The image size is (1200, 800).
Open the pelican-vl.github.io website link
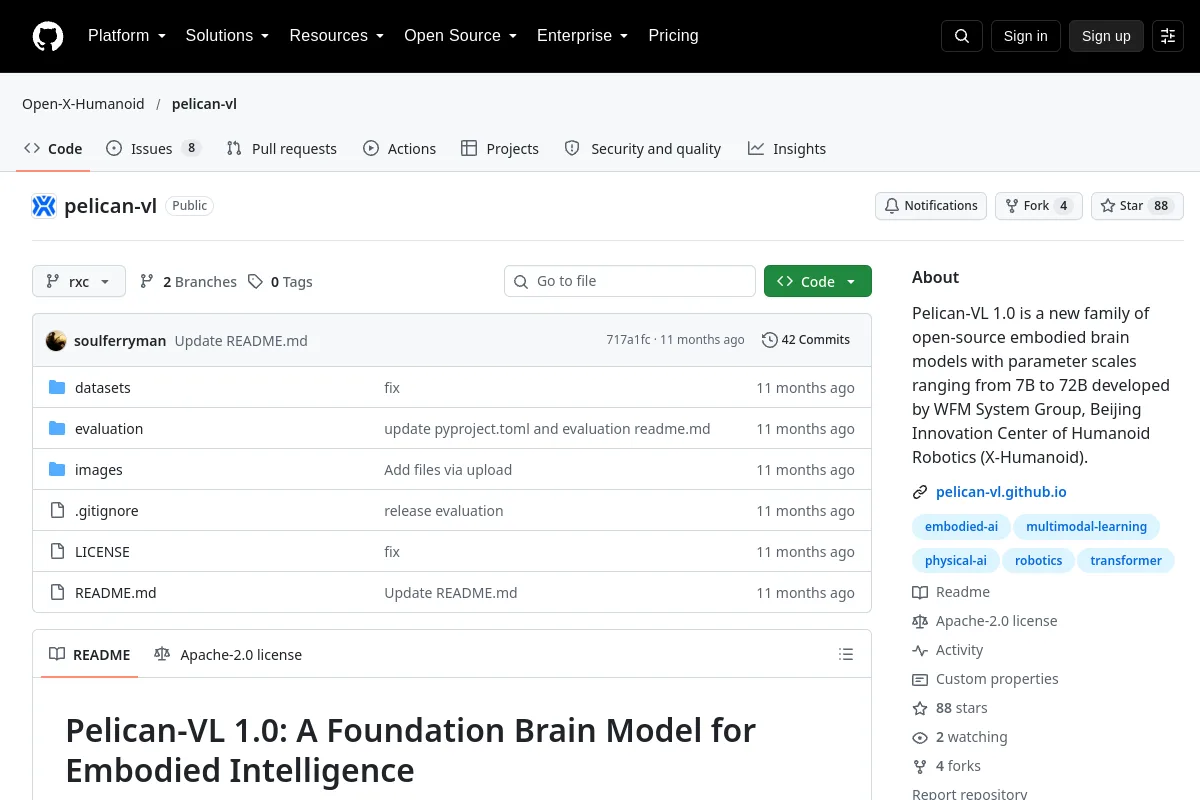tap(1001, 492)
